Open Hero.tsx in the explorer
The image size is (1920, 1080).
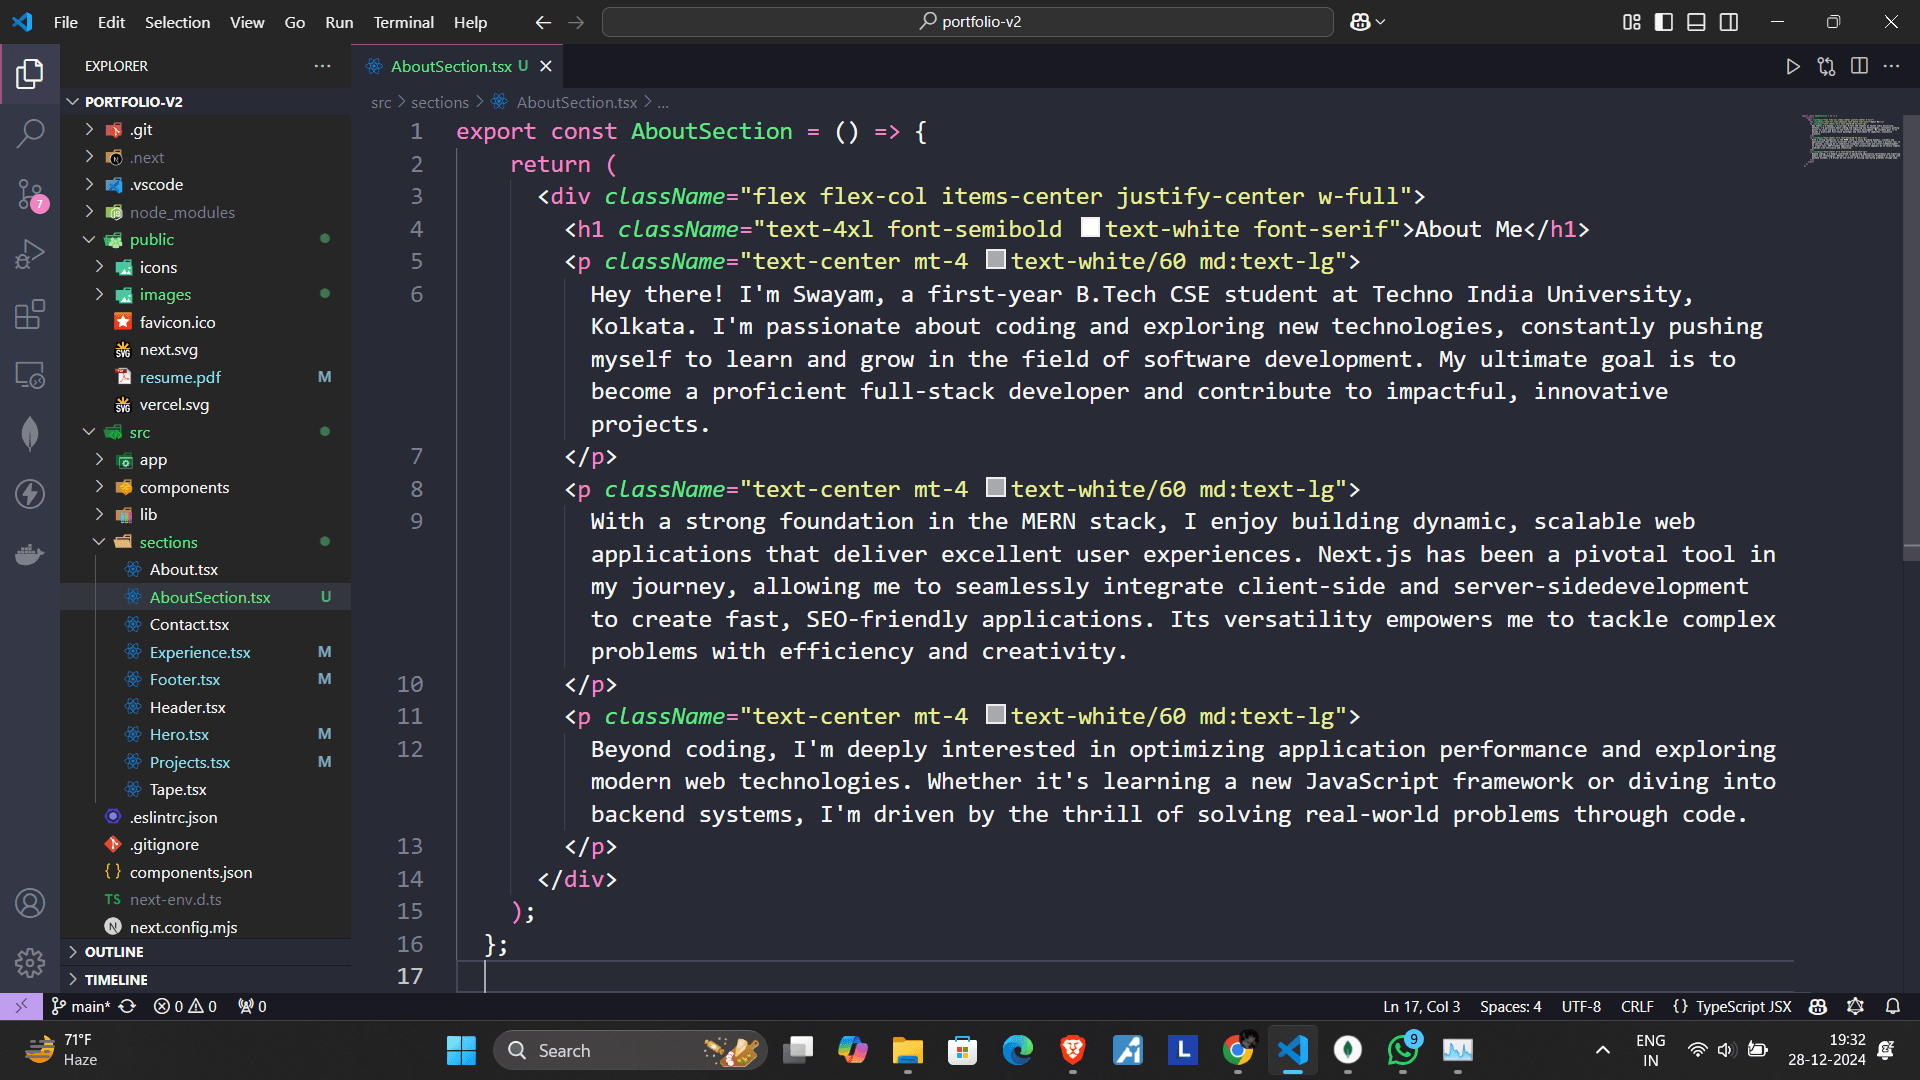pyautogui.click(x=179, y=734)
